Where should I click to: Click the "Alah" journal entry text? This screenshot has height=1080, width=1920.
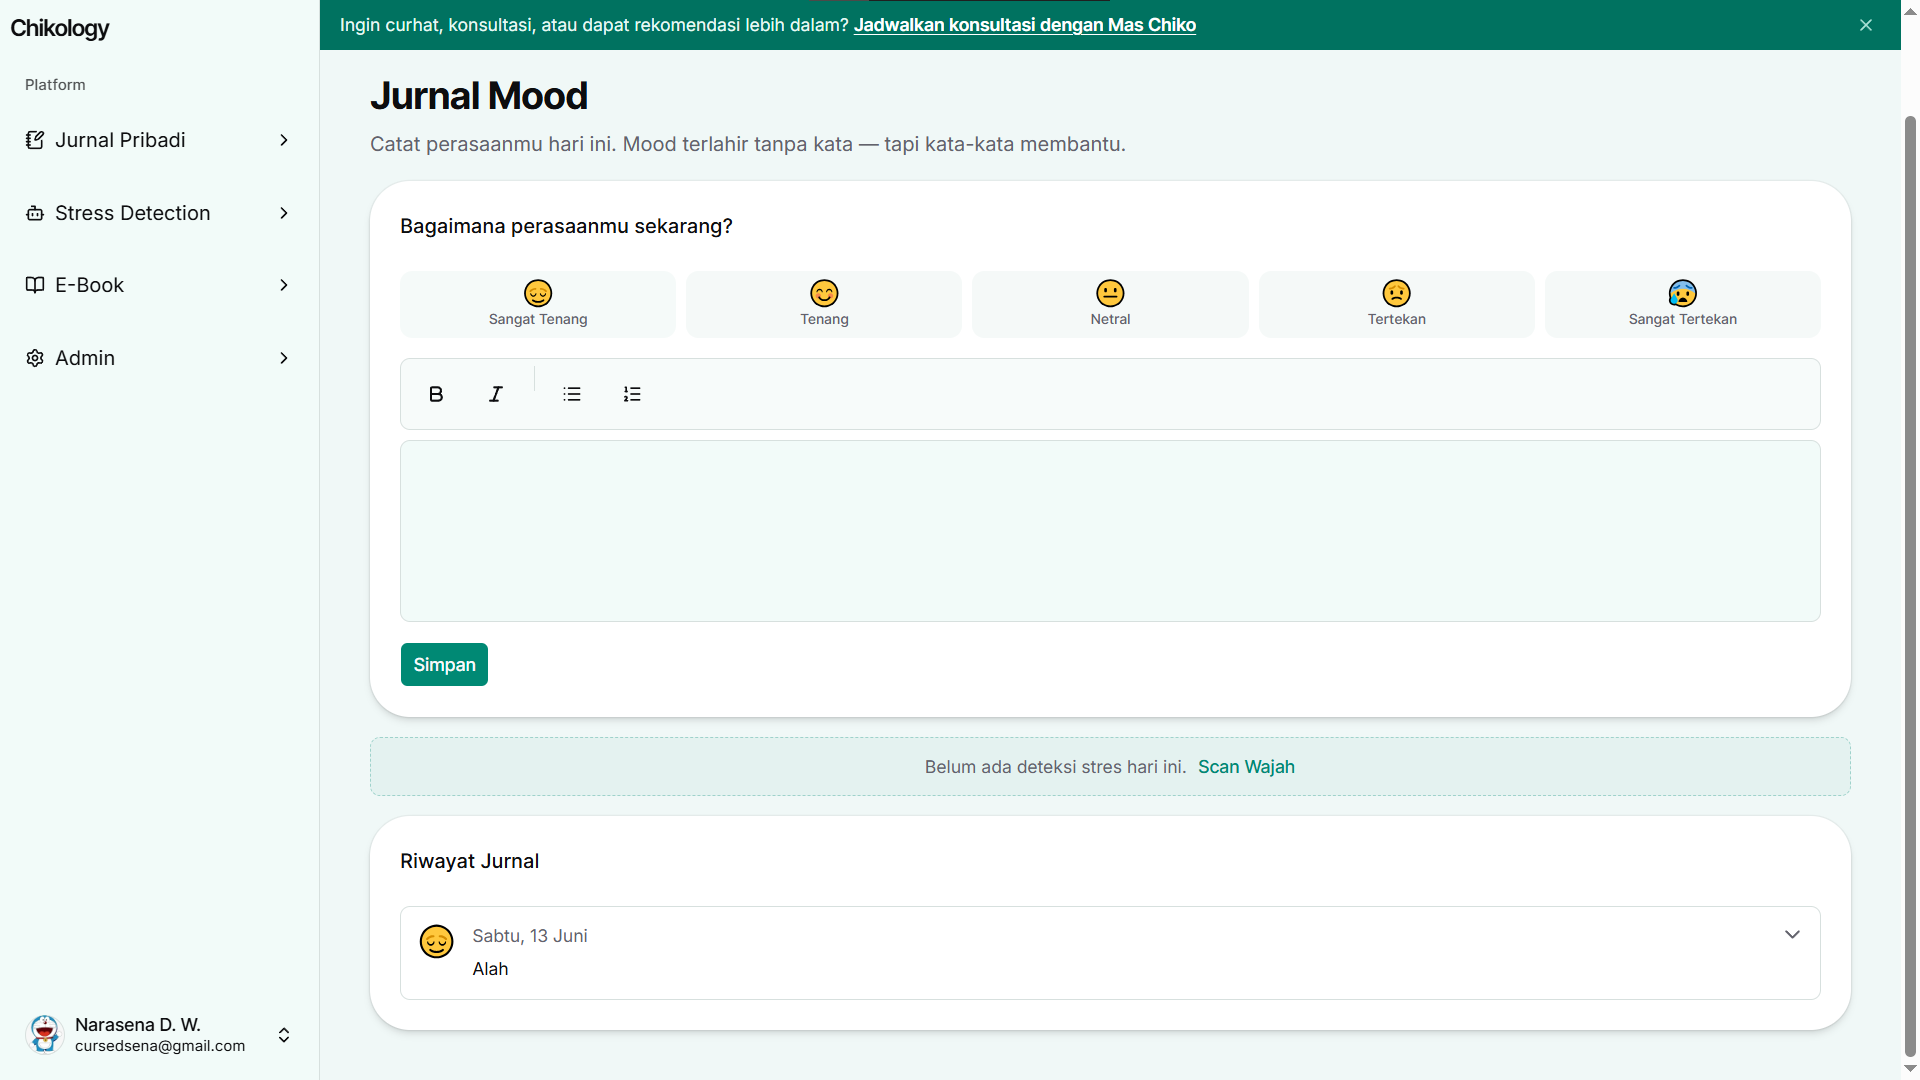(490, 969)
